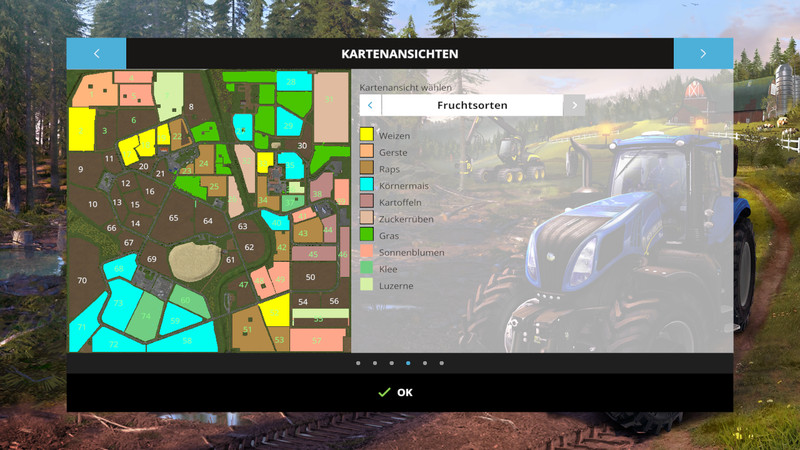Image resolution: width=800 pixels, height=450 pixels.
Task: Click the Luzerne legend swatch
Action: point(367,285)
